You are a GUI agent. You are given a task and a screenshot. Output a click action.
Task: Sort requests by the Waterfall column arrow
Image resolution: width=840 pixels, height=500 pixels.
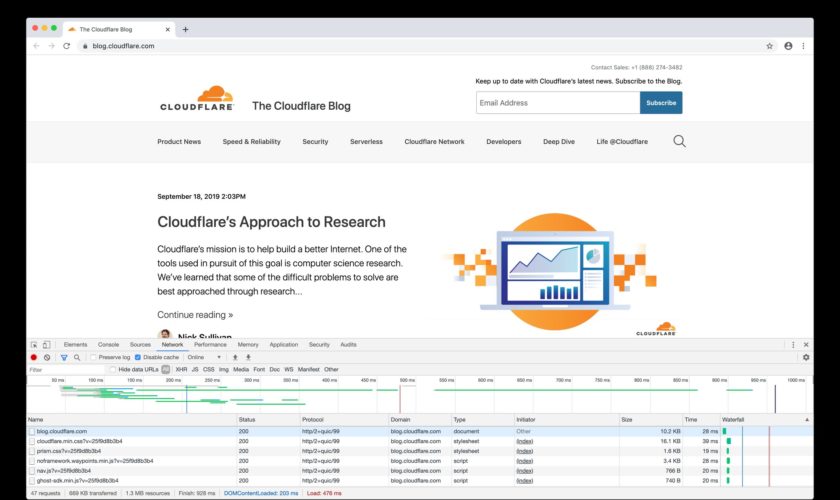point(807,419)
